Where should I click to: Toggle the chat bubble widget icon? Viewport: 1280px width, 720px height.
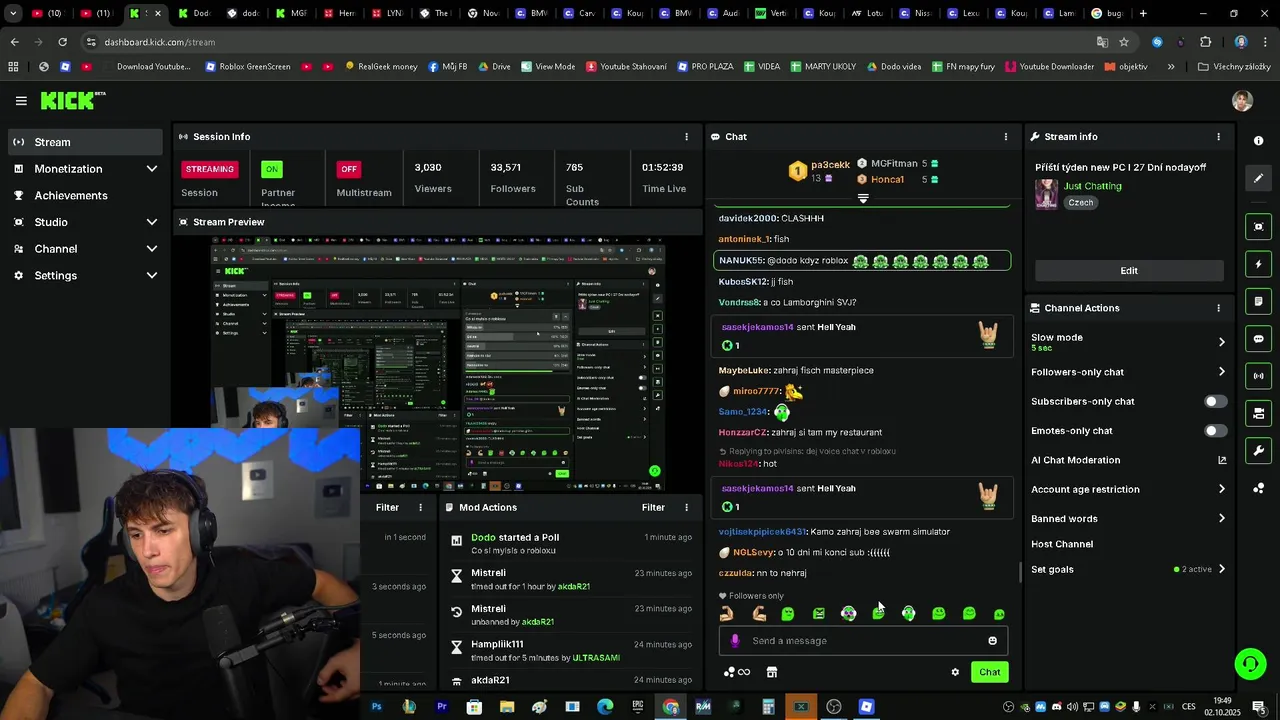click(x=1259, y=339)
